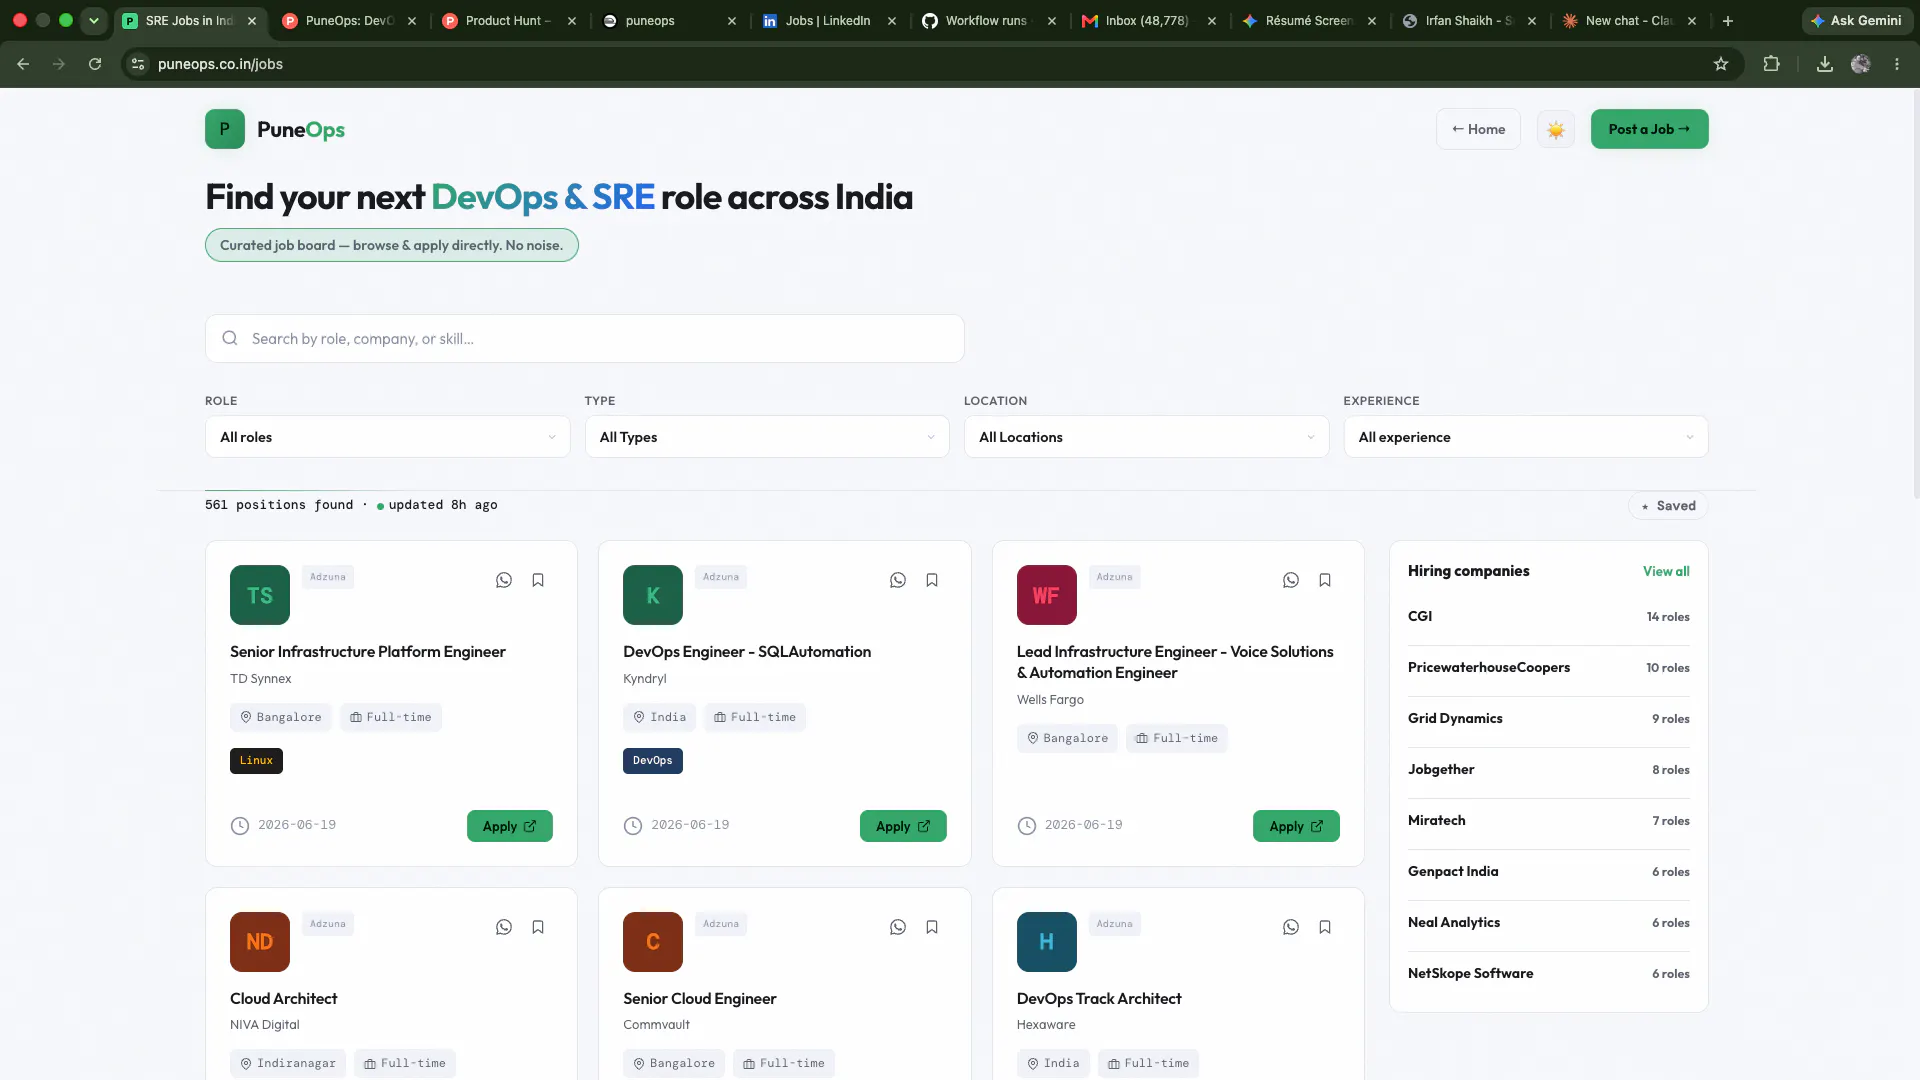Bookmark this page with star icon
This screenshot has height=1080, width=1920.
point(1721,64)
